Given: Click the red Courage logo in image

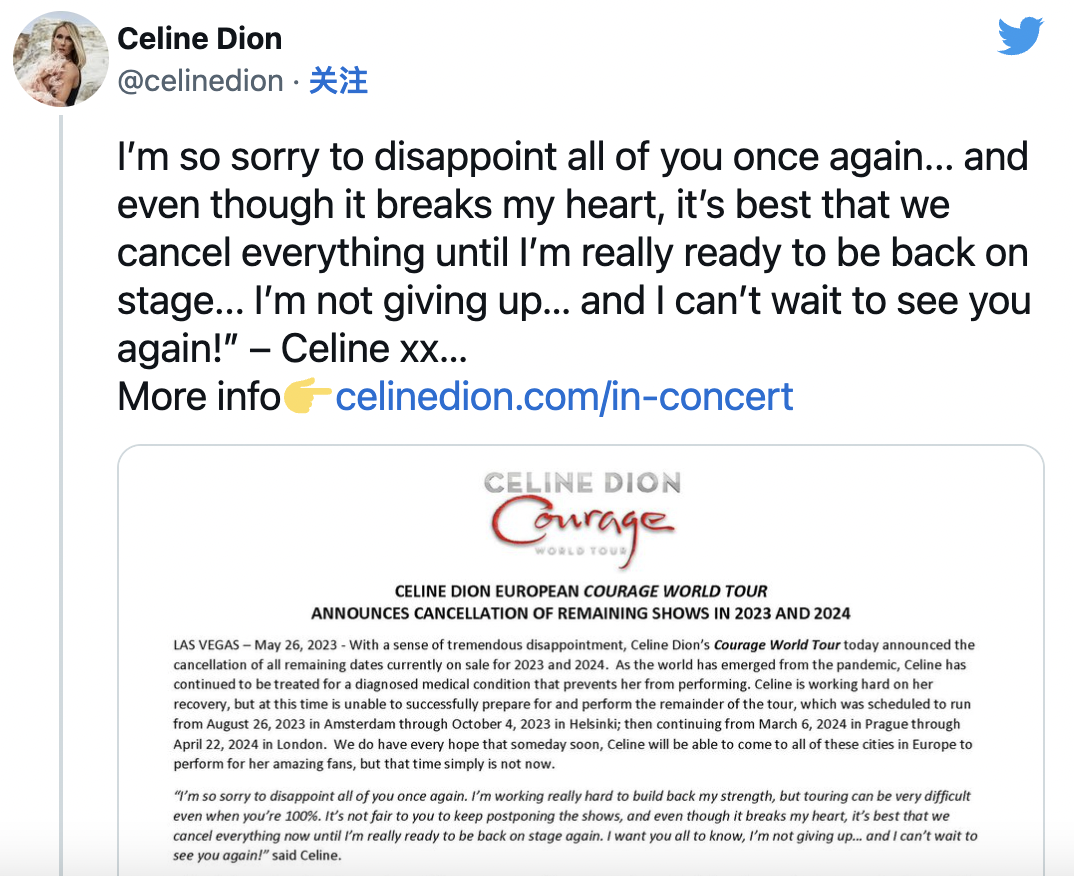Looking at the screenshot, I should pyautogui.click(x=580, y=523).
